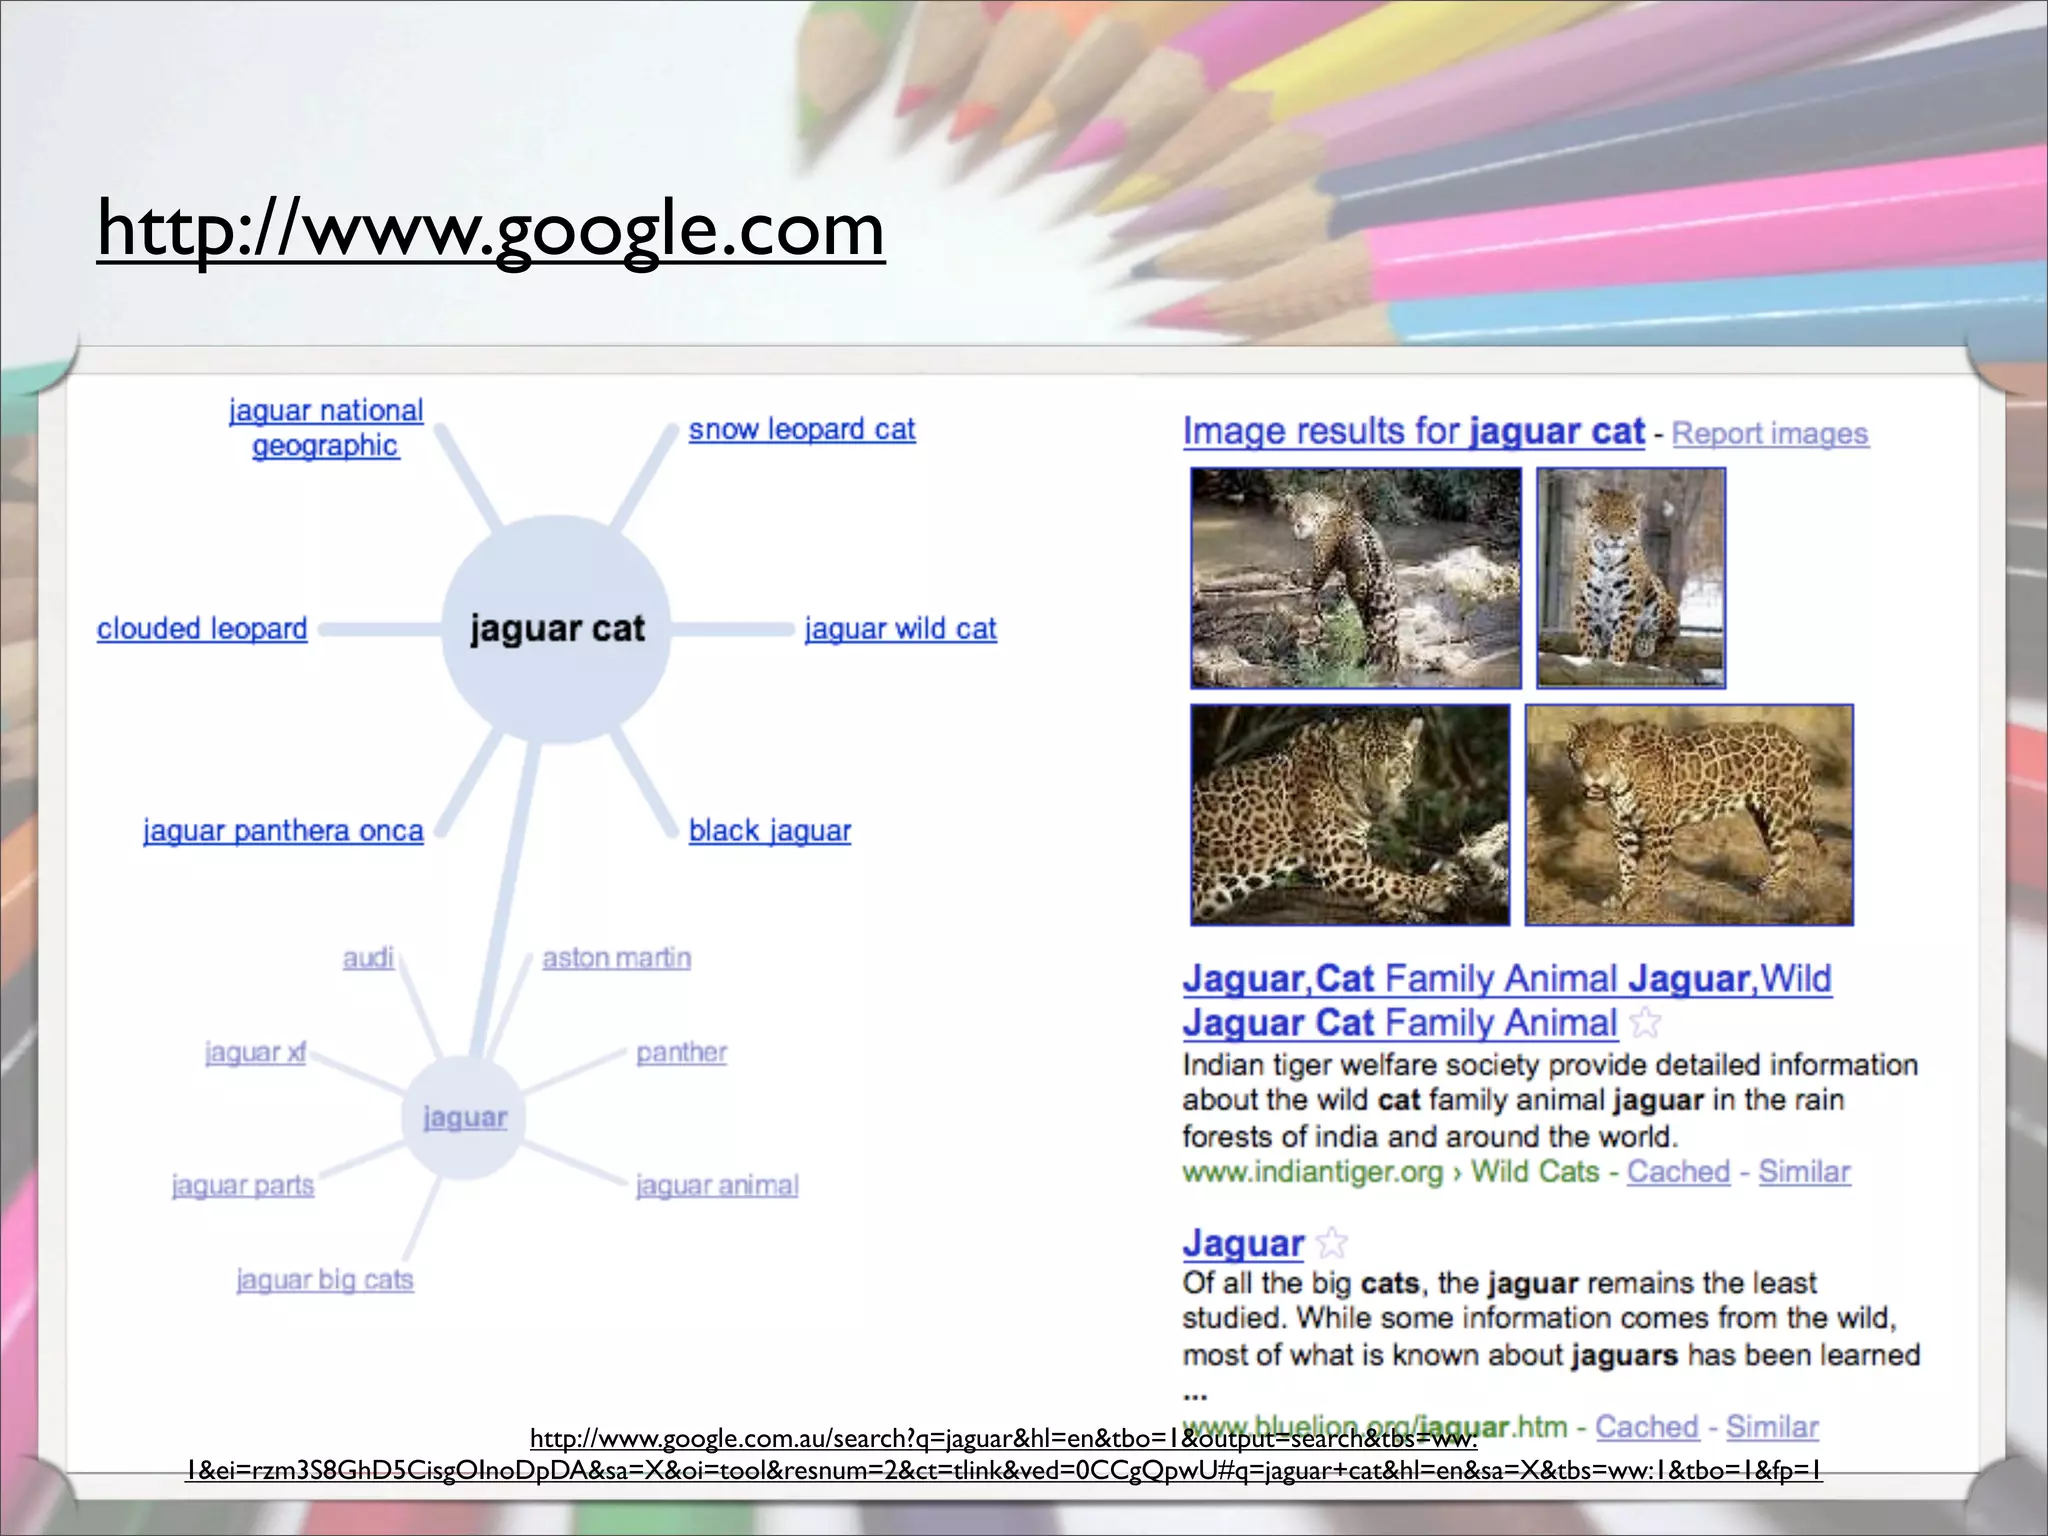Open the http://www.google.com title link
The image size is (2048, 1536).
(491, 230)
